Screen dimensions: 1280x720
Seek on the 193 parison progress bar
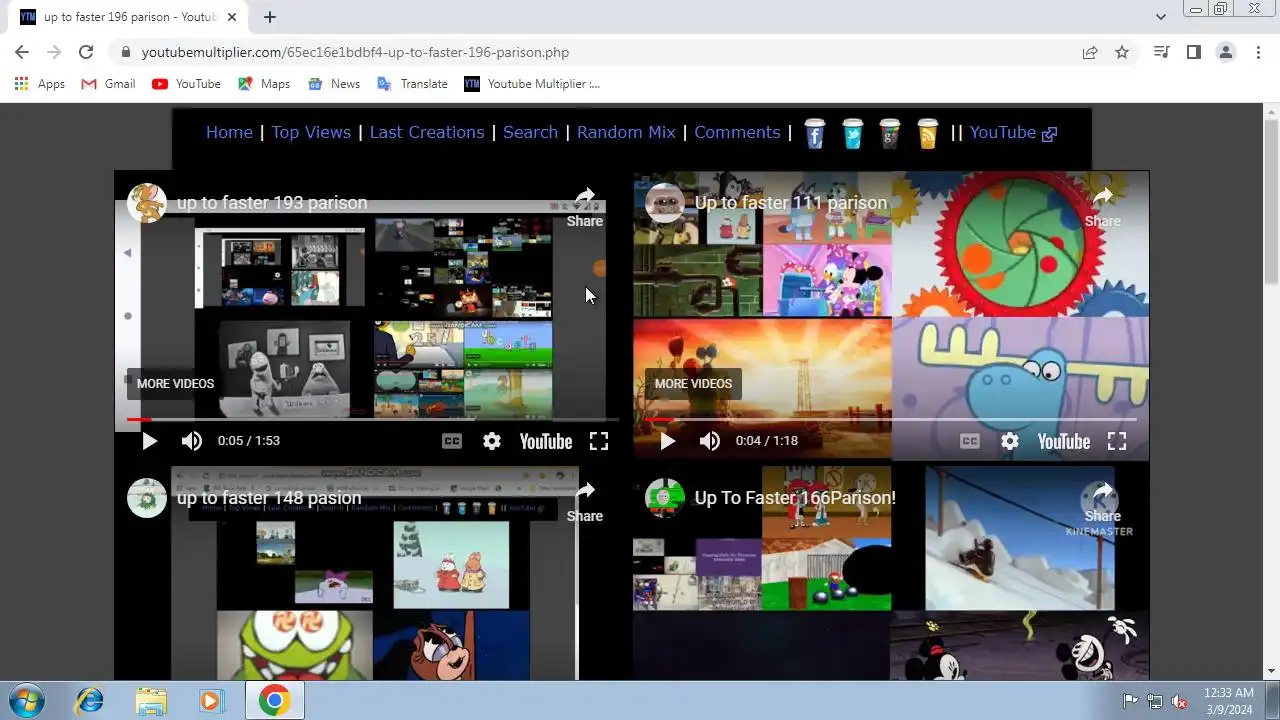point(373,419)
